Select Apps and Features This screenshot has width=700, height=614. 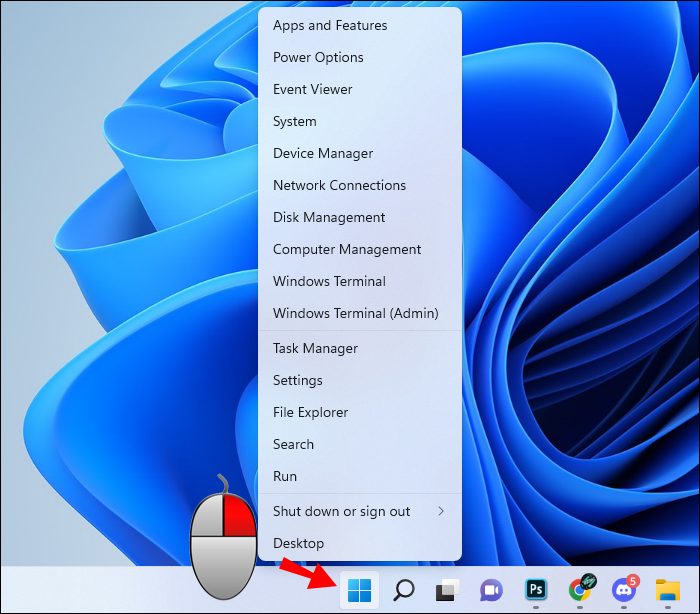coord(330,25)
